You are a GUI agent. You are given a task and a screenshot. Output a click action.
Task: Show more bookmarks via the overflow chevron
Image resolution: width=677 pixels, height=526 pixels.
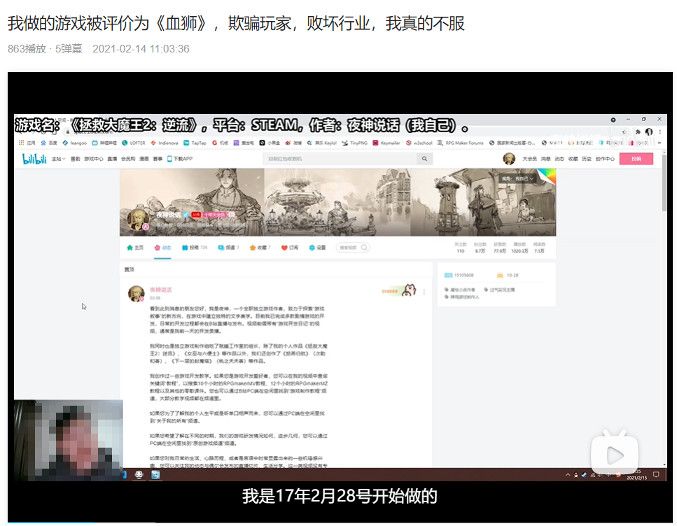pyautogui.click(x=659, y=143)
